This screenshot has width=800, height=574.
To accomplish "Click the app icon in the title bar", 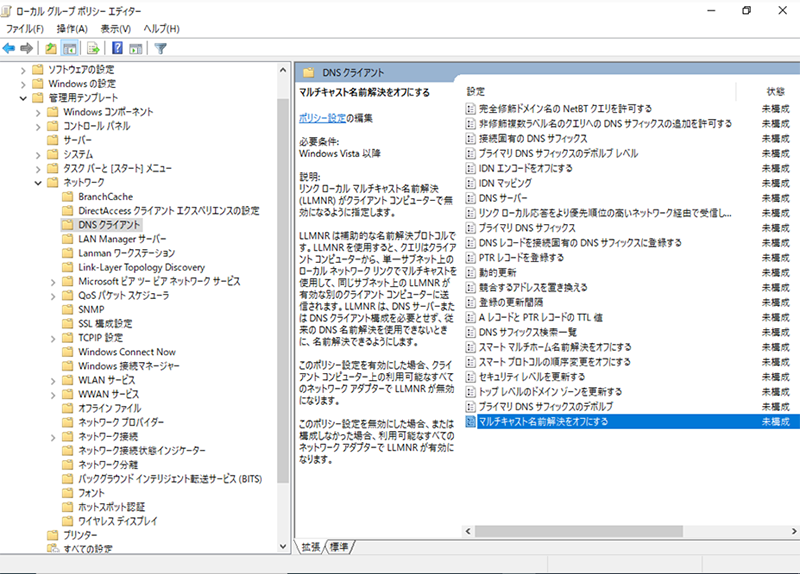I will [x=7, y=11].
